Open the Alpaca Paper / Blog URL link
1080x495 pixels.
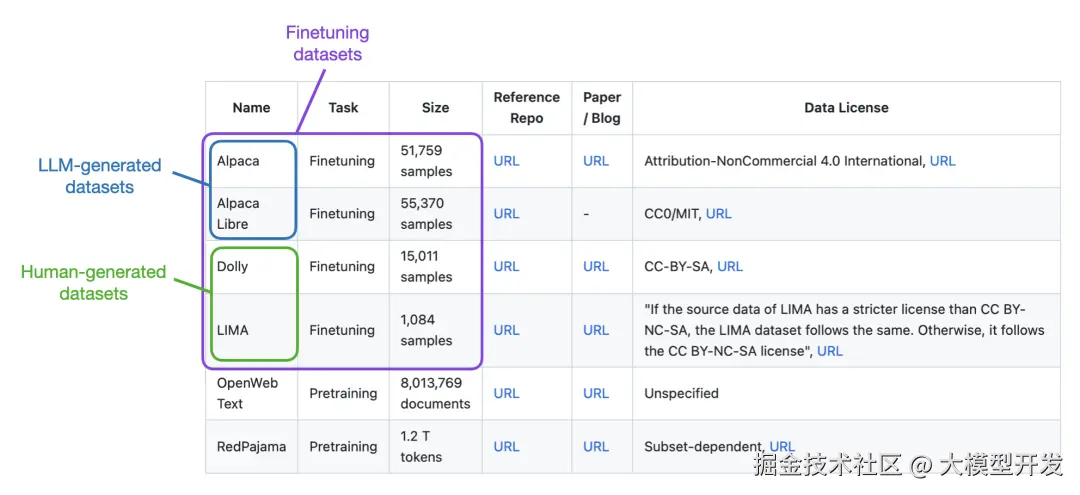(596, 161)
